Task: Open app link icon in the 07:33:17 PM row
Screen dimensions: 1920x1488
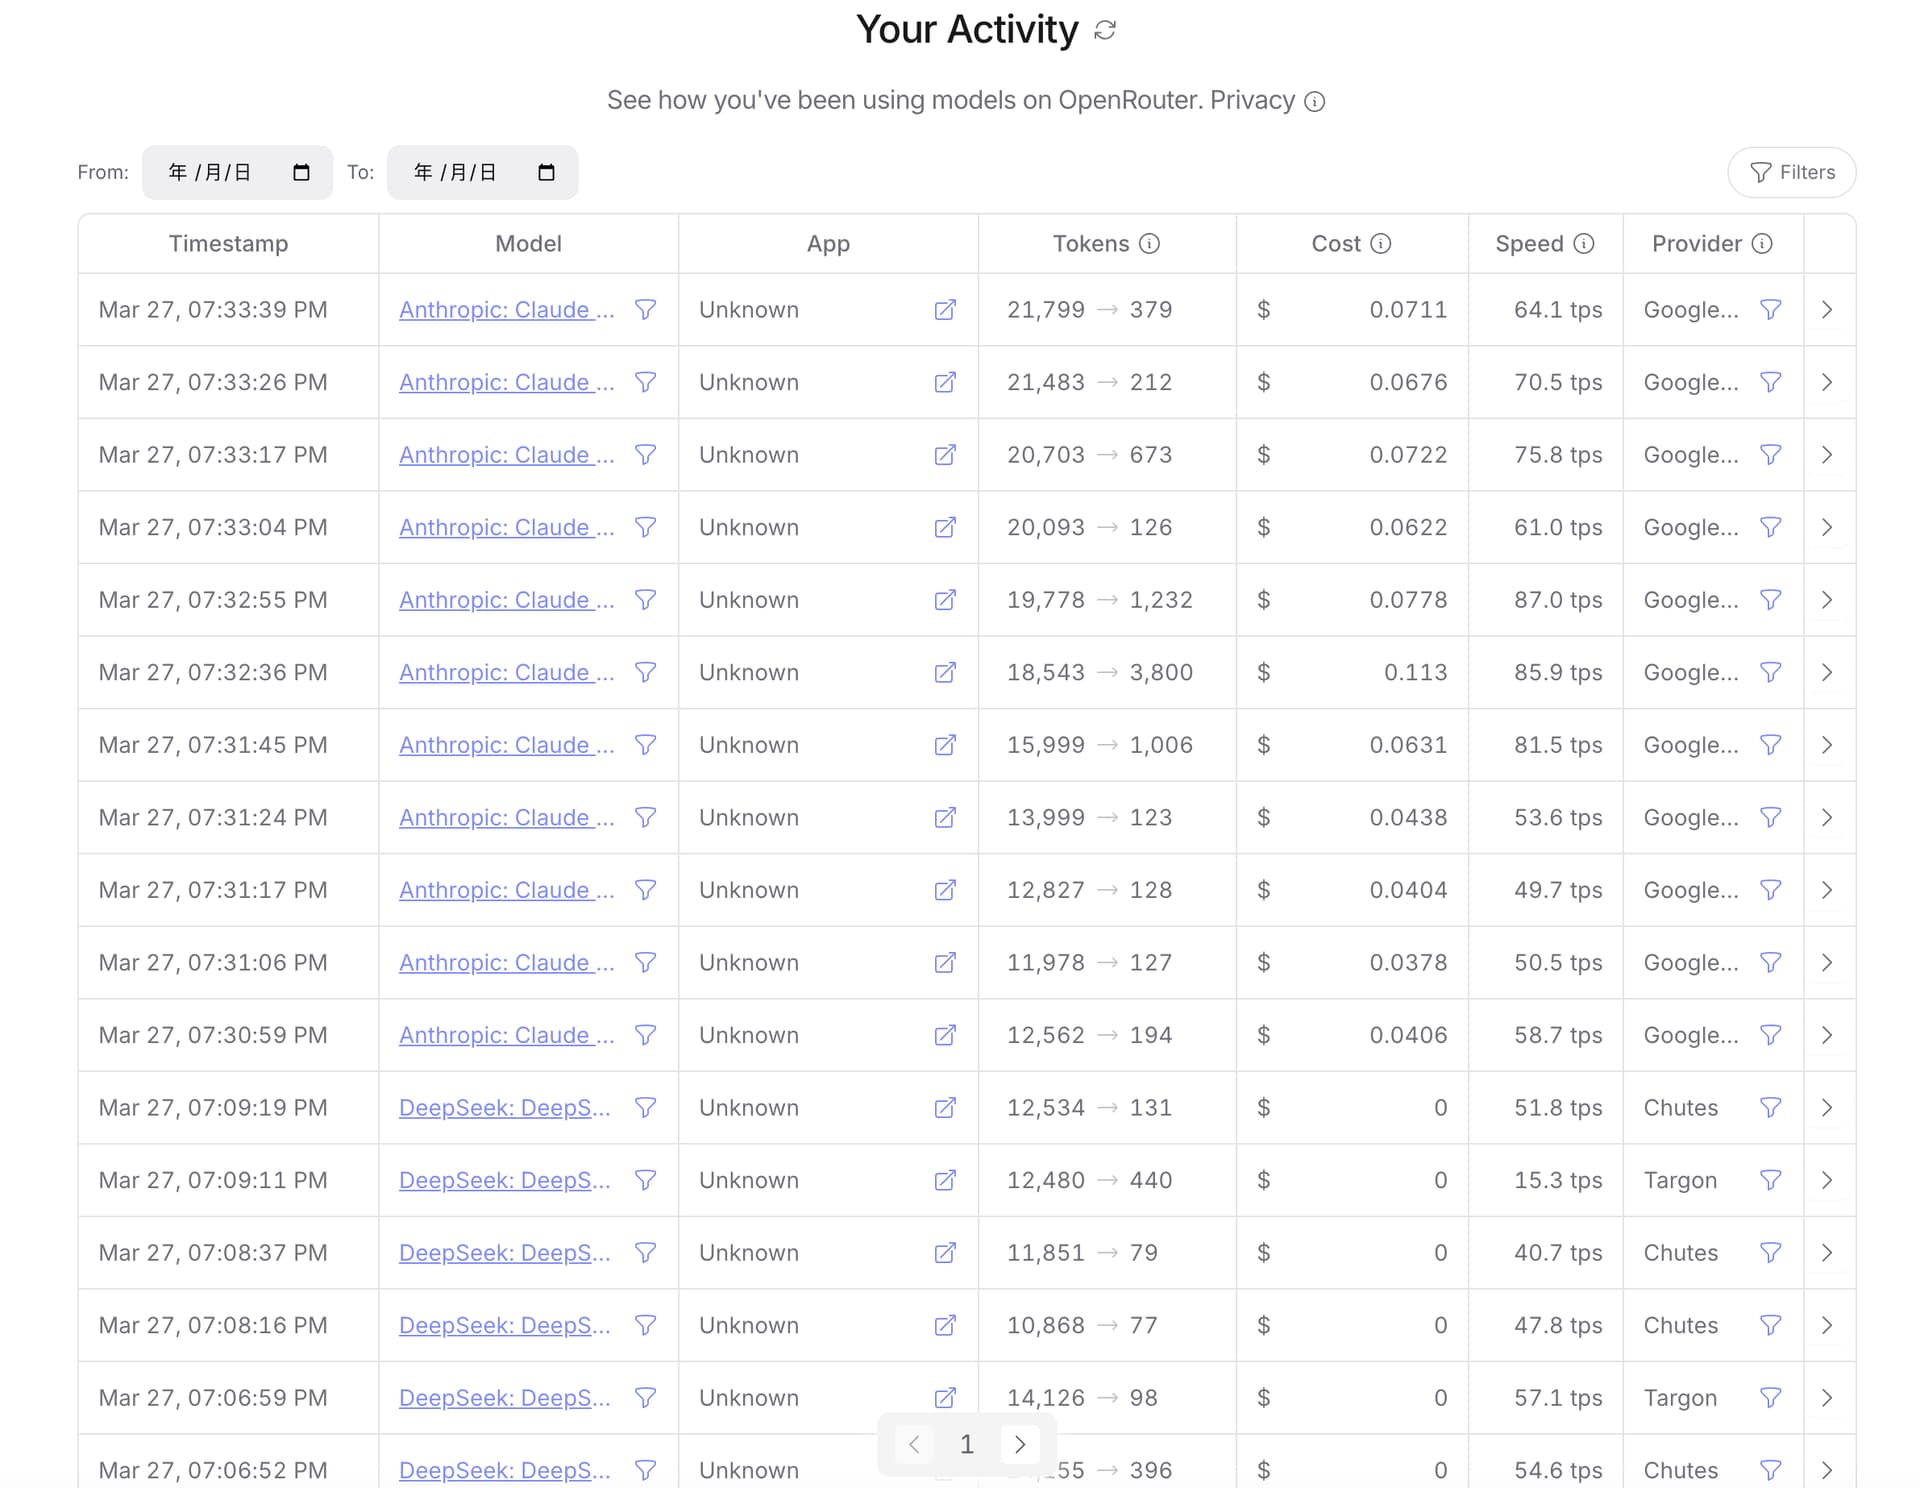Action: (945, 455)
